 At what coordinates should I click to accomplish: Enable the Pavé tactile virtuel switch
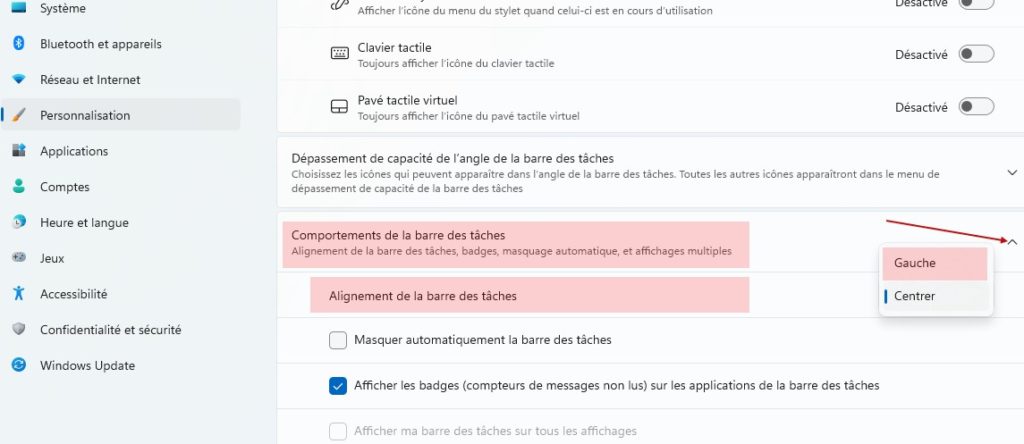click(976, 106)
